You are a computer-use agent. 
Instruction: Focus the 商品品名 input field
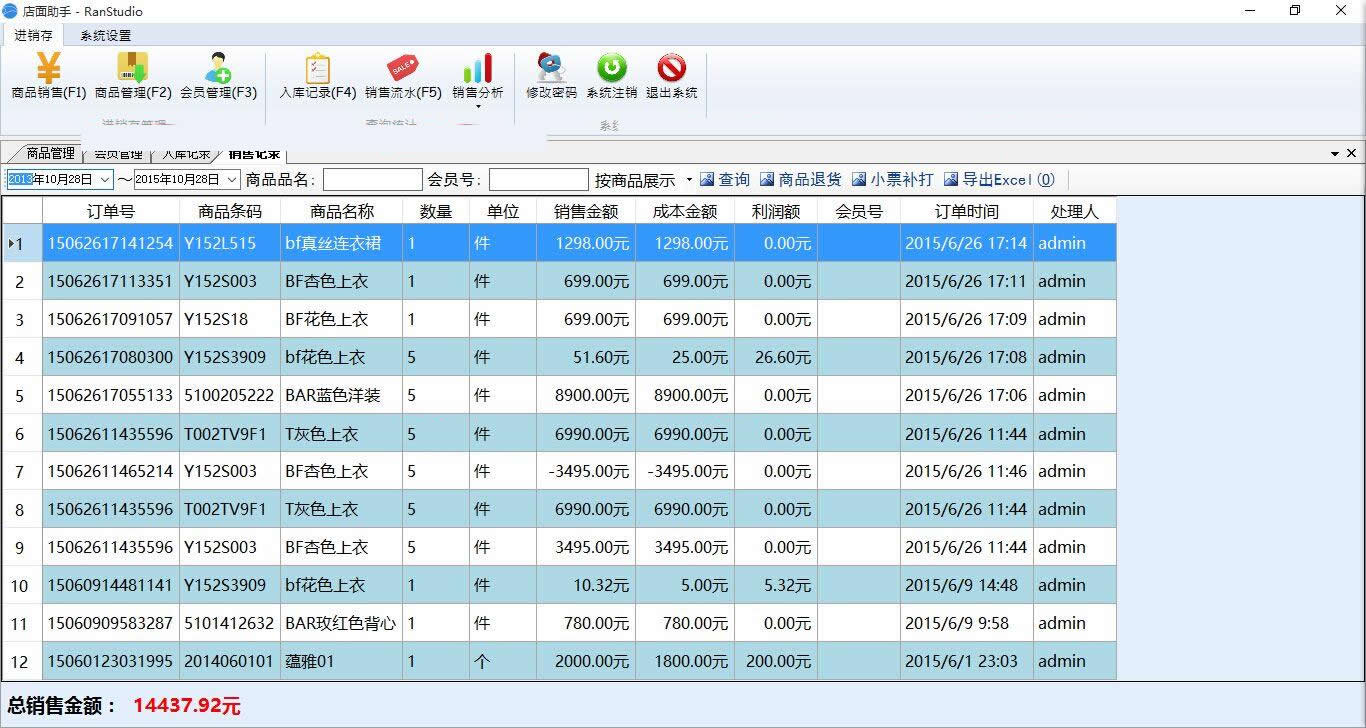[x=373, y=180]
